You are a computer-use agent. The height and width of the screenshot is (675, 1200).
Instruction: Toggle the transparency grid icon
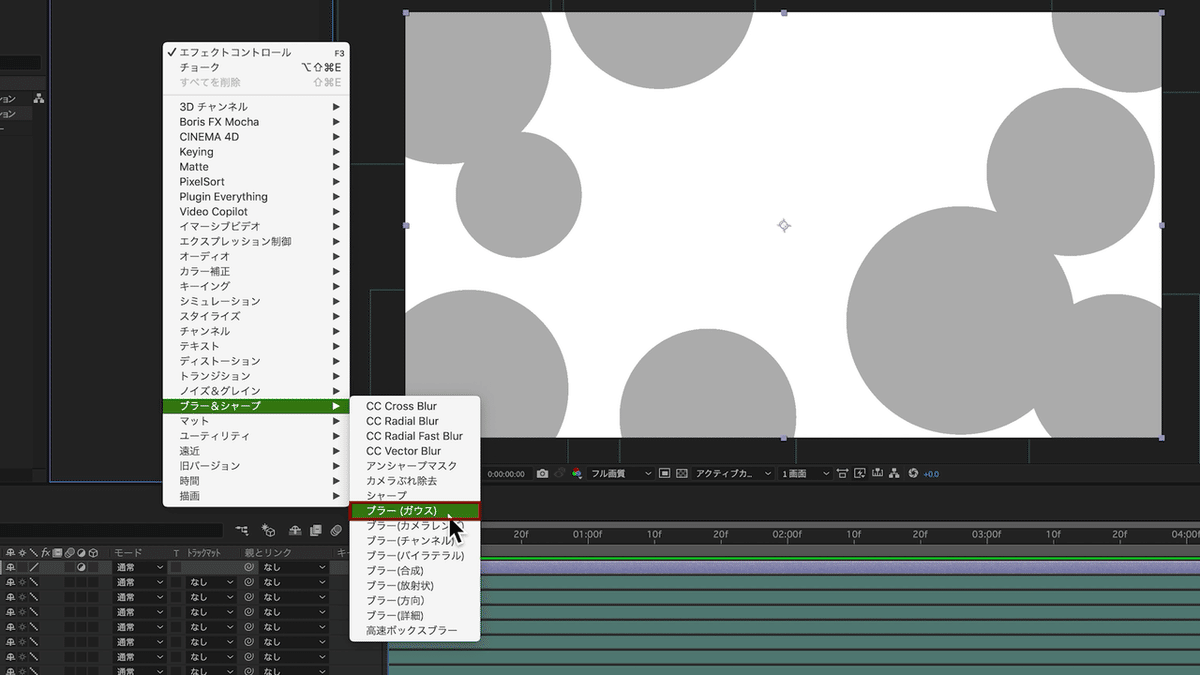click(x=681, y=473)
